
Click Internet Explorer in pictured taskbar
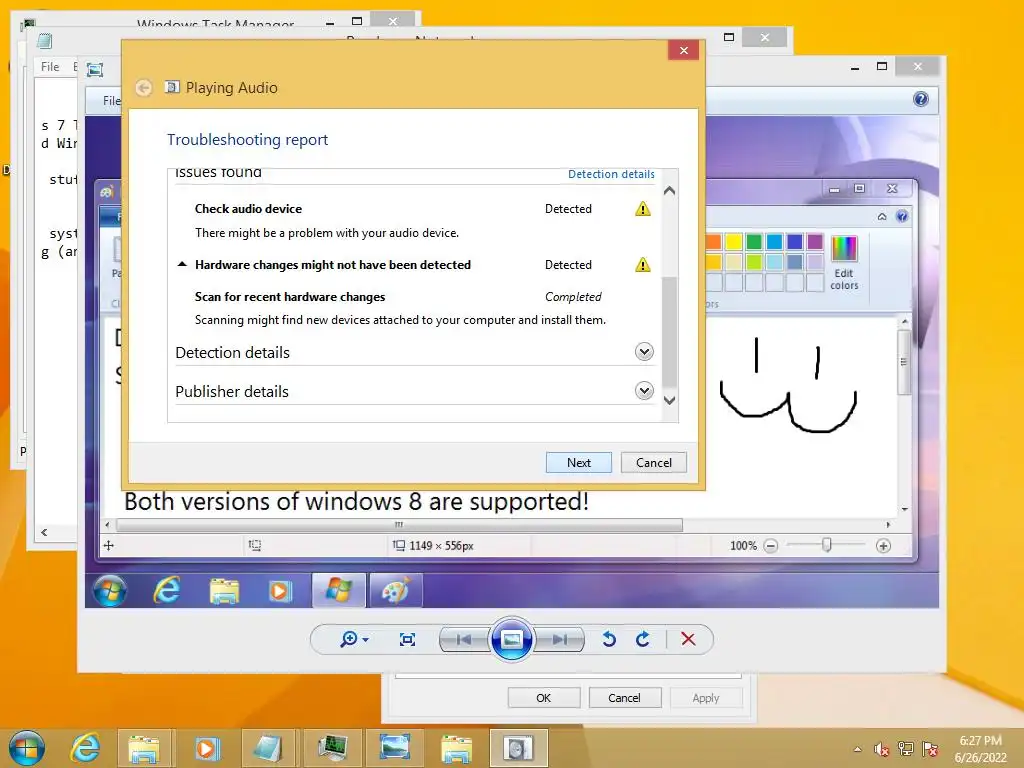[x=167, y=591]
